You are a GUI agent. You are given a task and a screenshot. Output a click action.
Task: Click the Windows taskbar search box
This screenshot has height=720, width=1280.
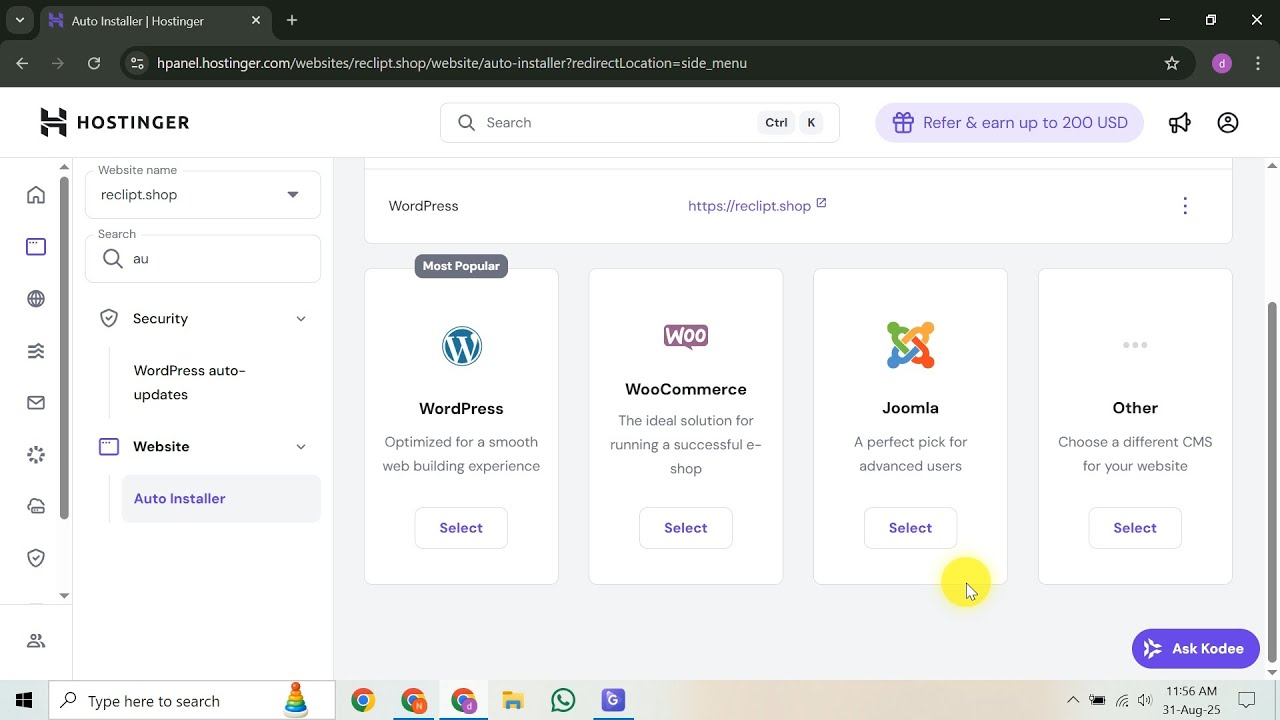(193, 701)
